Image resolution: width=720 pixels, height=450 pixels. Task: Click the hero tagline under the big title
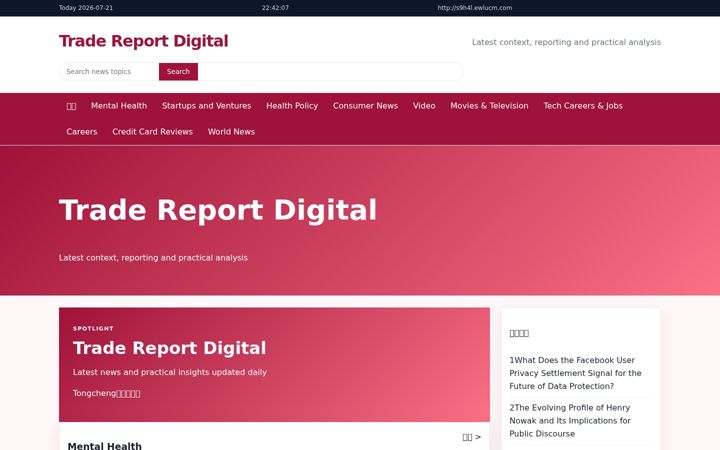coord(153,258)
